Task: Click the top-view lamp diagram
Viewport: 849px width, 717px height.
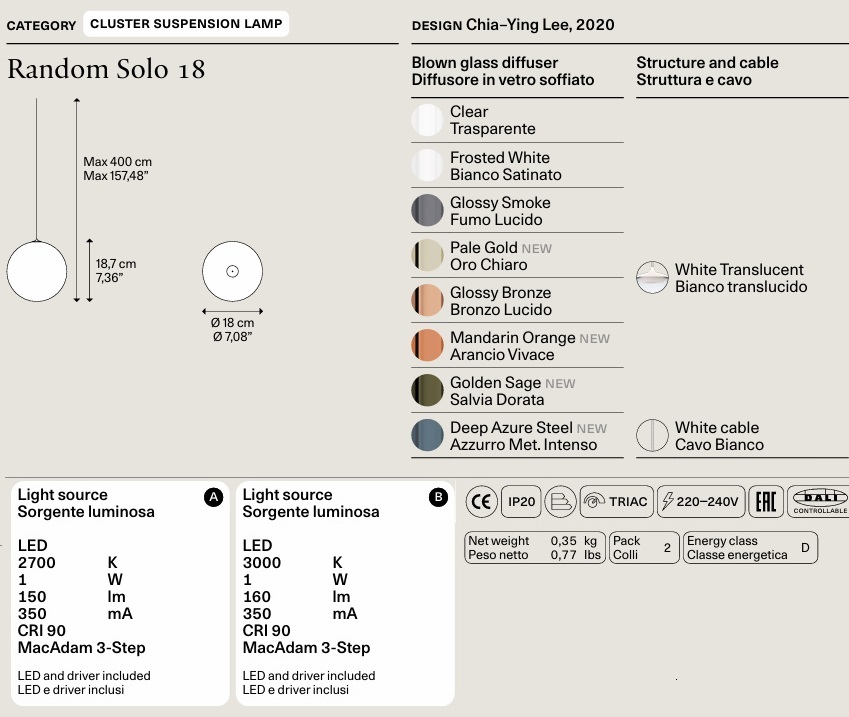Action: [x=232, y=271]
